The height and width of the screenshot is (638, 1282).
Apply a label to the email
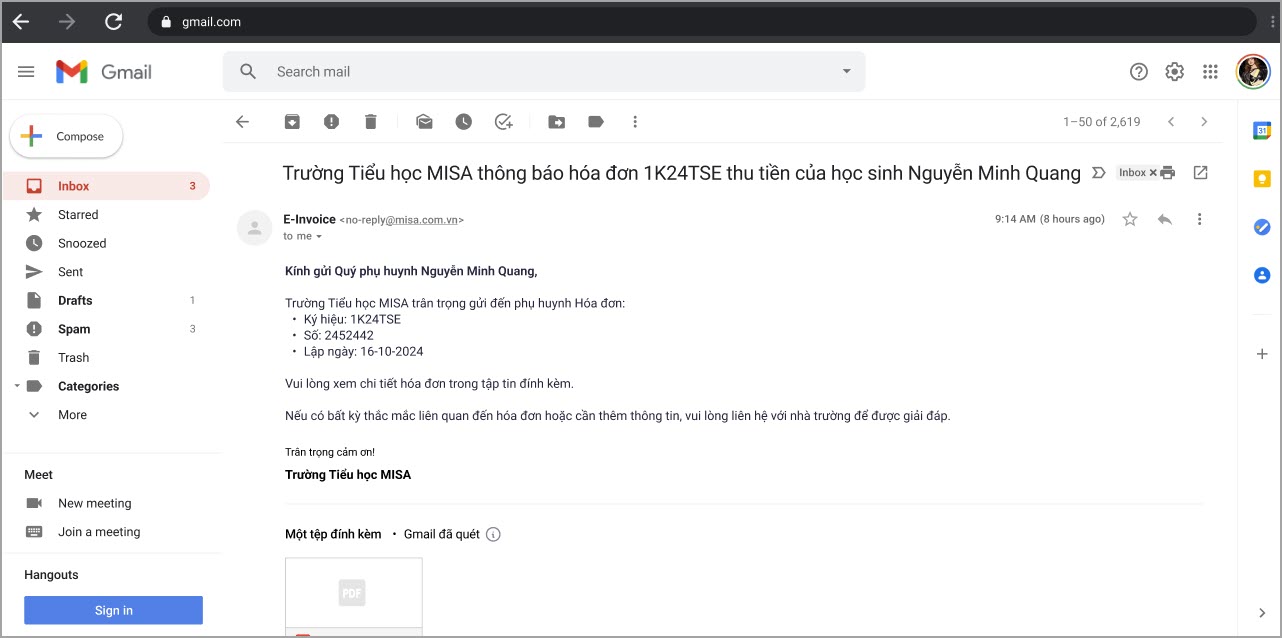[596, 122]
